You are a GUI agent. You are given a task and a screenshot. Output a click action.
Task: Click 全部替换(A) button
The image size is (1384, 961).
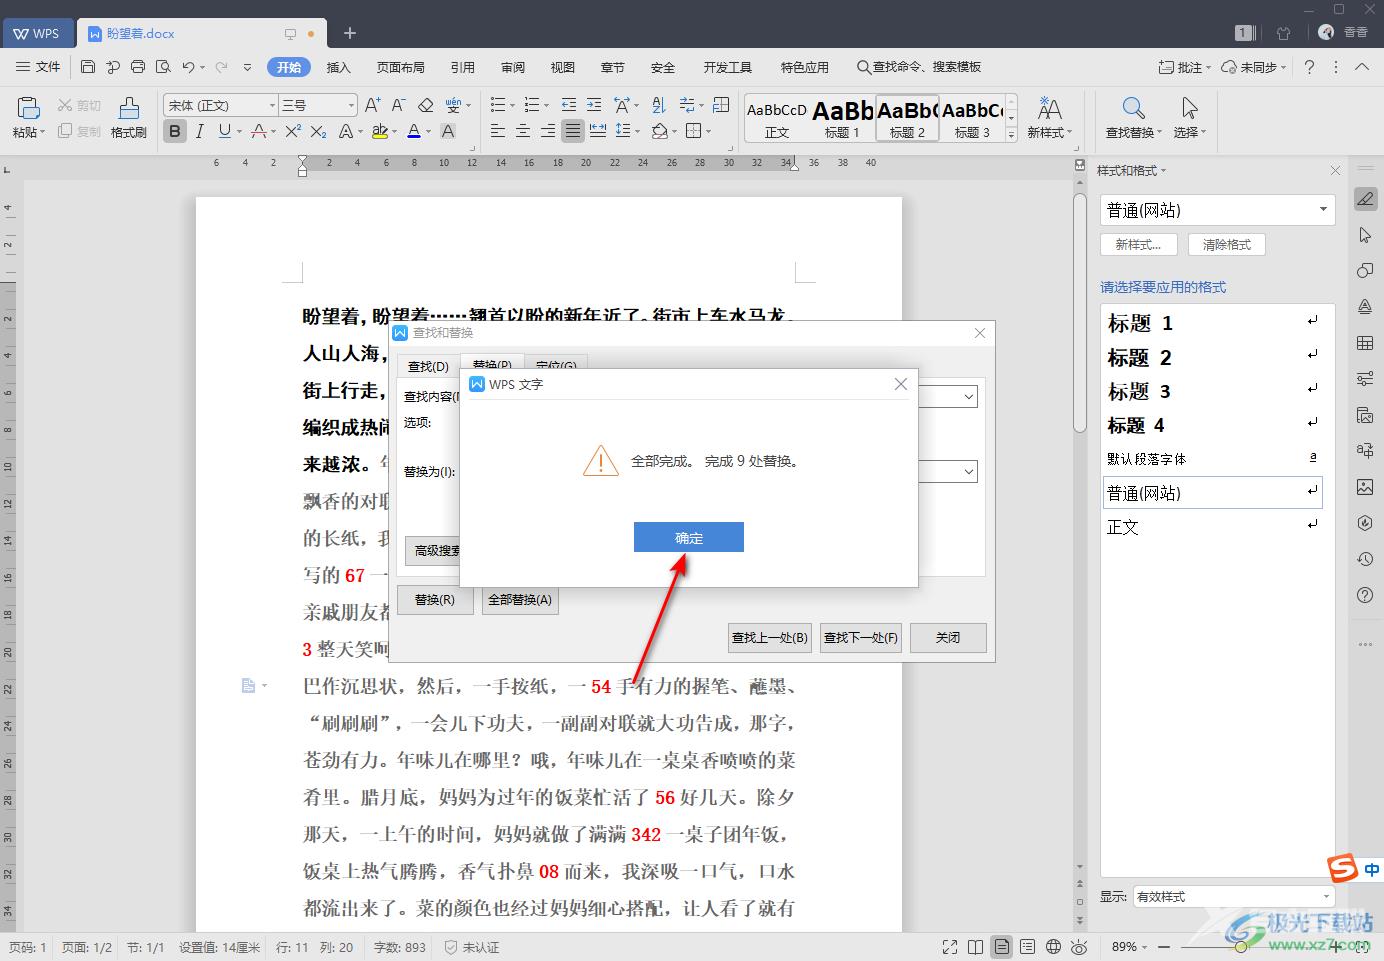pos(520,600)
